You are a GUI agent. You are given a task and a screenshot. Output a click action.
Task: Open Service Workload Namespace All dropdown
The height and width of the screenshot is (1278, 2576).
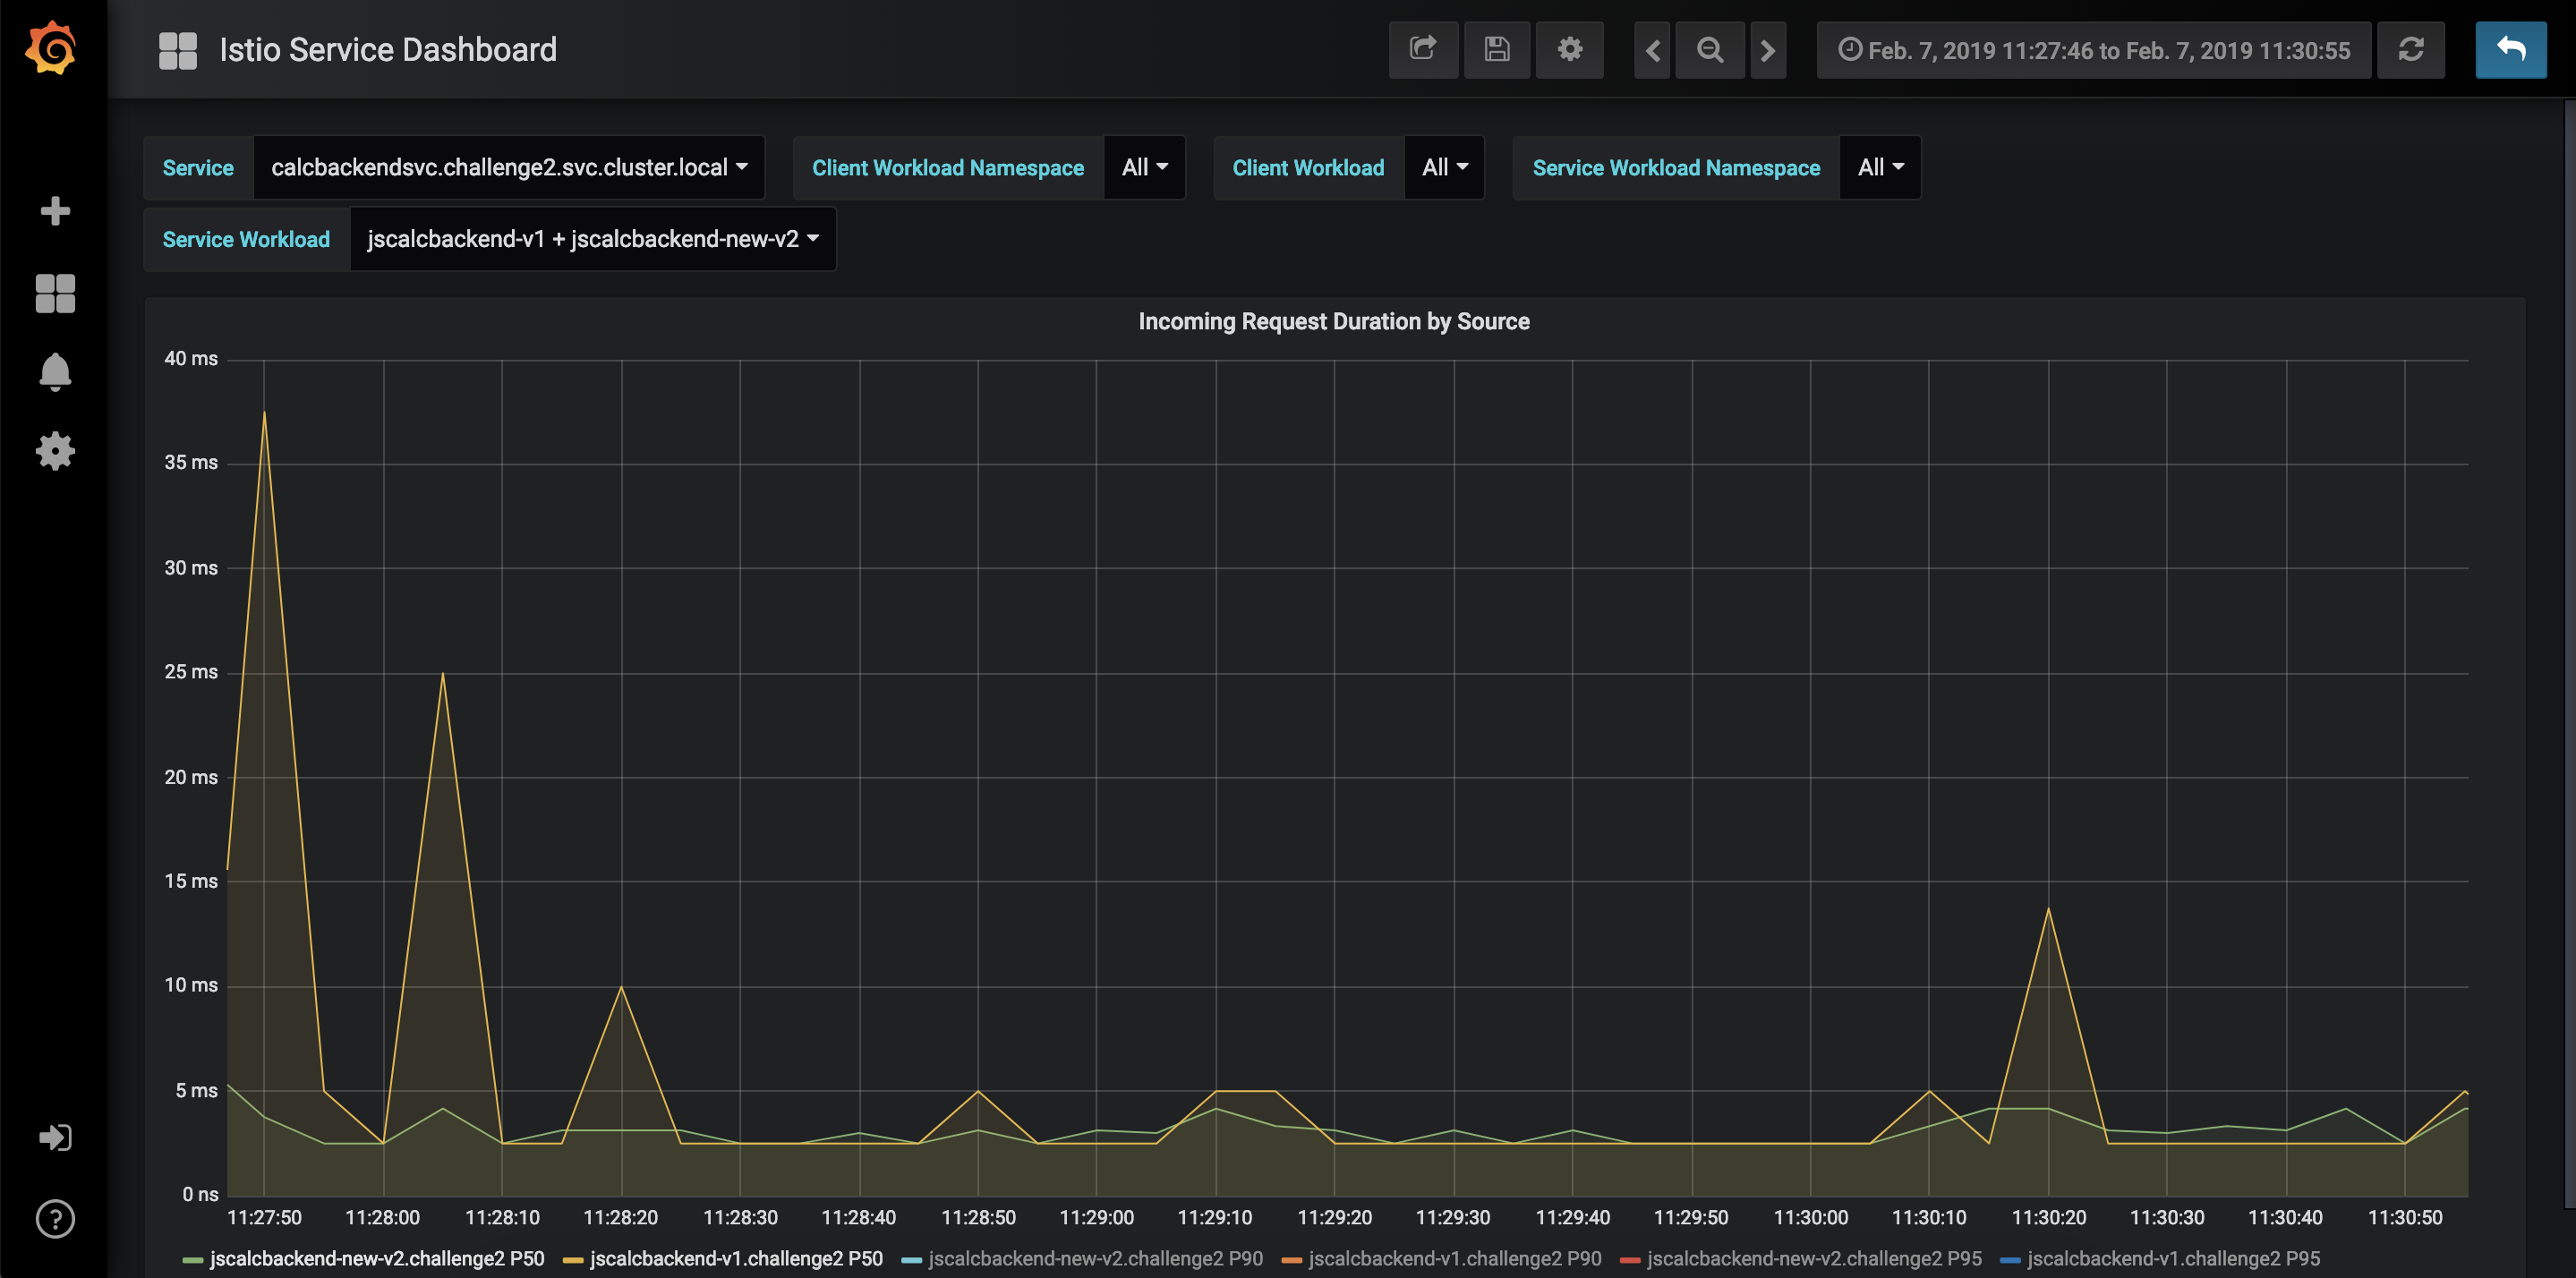coord(1881,168)
